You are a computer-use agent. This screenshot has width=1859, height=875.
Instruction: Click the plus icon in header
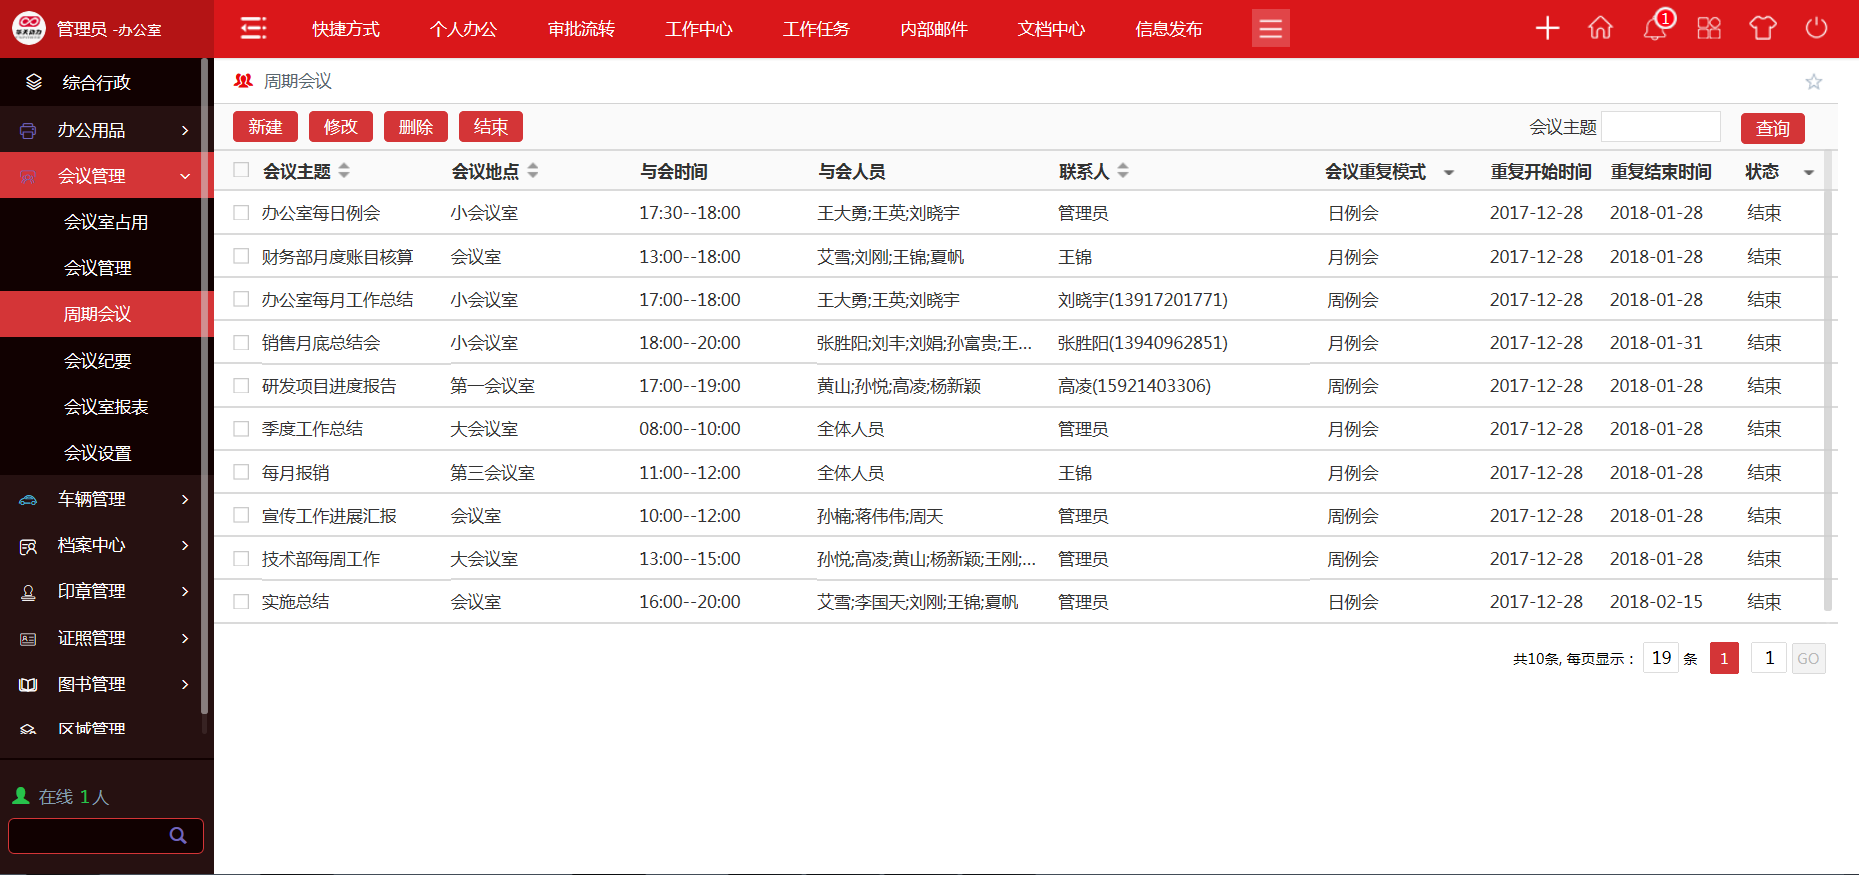pyautogui.click(x=1547, y=28)
